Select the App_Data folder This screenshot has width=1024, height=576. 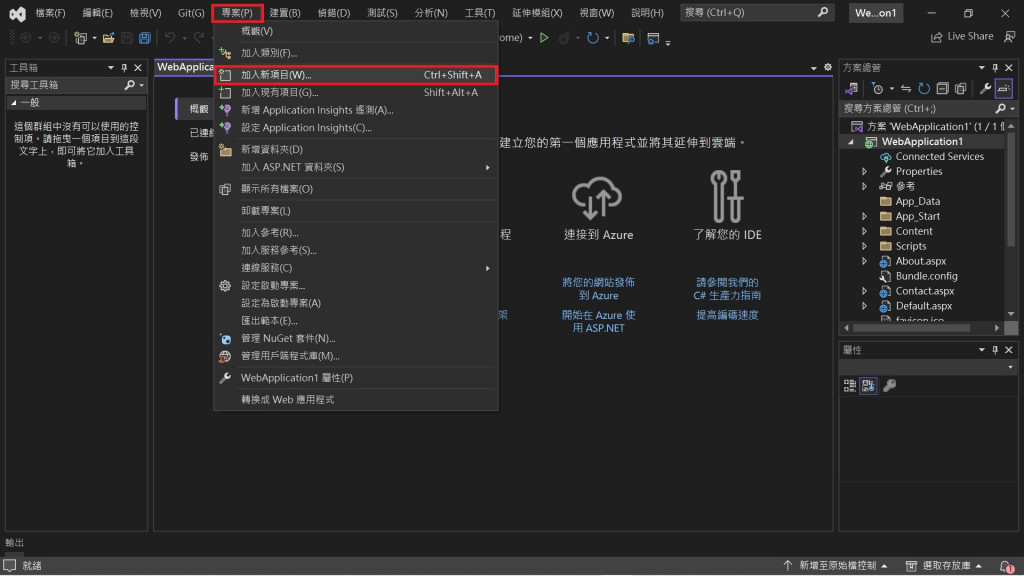pyautogui.click(x=918, y=201)
